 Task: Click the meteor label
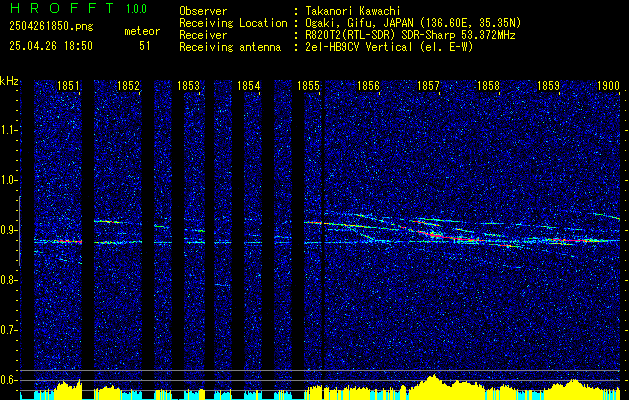coord(142,31)
